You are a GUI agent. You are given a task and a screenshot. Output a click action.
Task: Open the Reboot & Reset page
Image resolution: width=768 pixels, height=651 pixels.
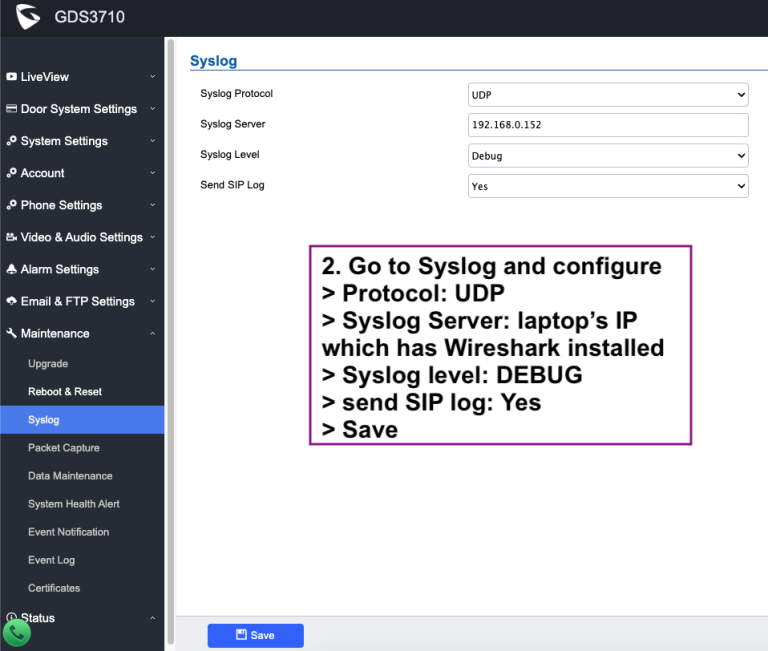click(x=65, y=392)
